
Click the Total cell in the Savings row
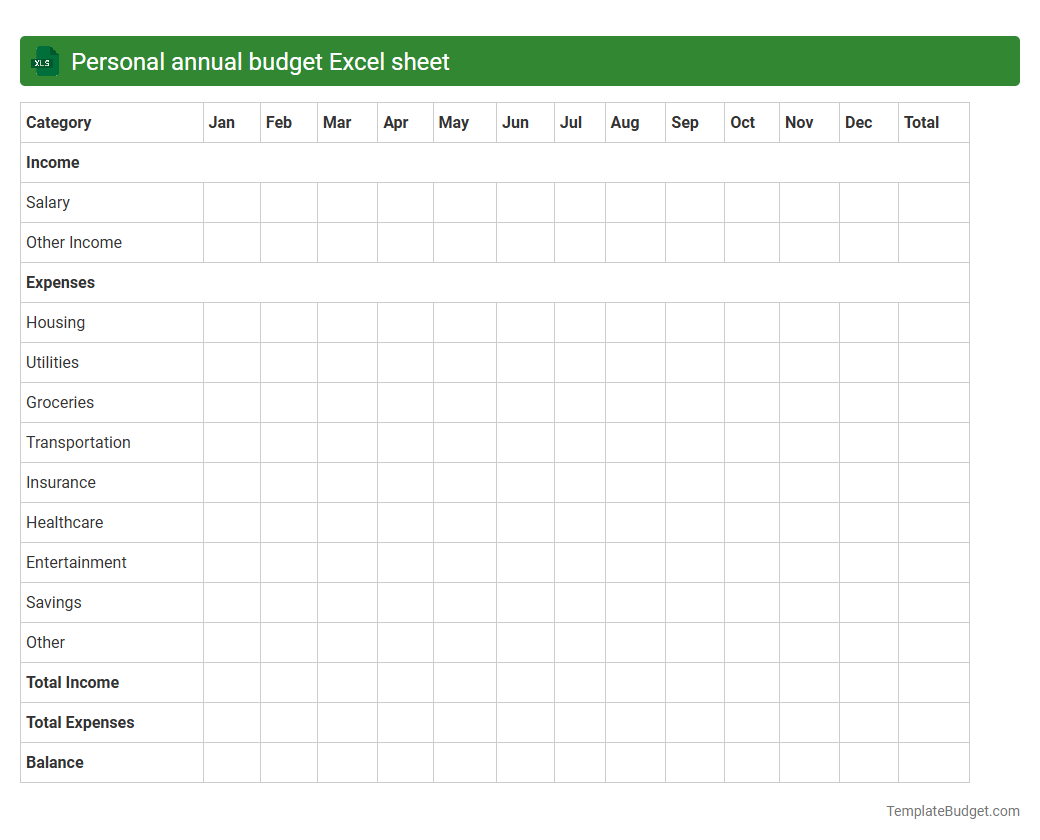933,602
